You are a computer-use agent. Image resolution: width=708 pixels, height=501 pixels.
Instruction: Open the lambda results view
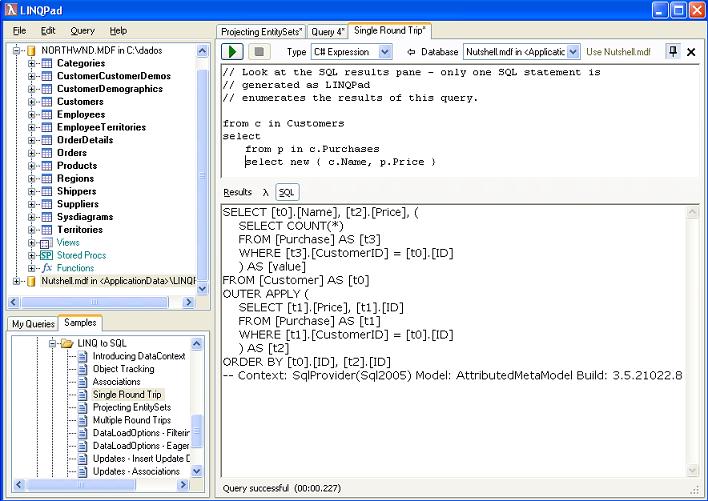(x=266, y=192)
